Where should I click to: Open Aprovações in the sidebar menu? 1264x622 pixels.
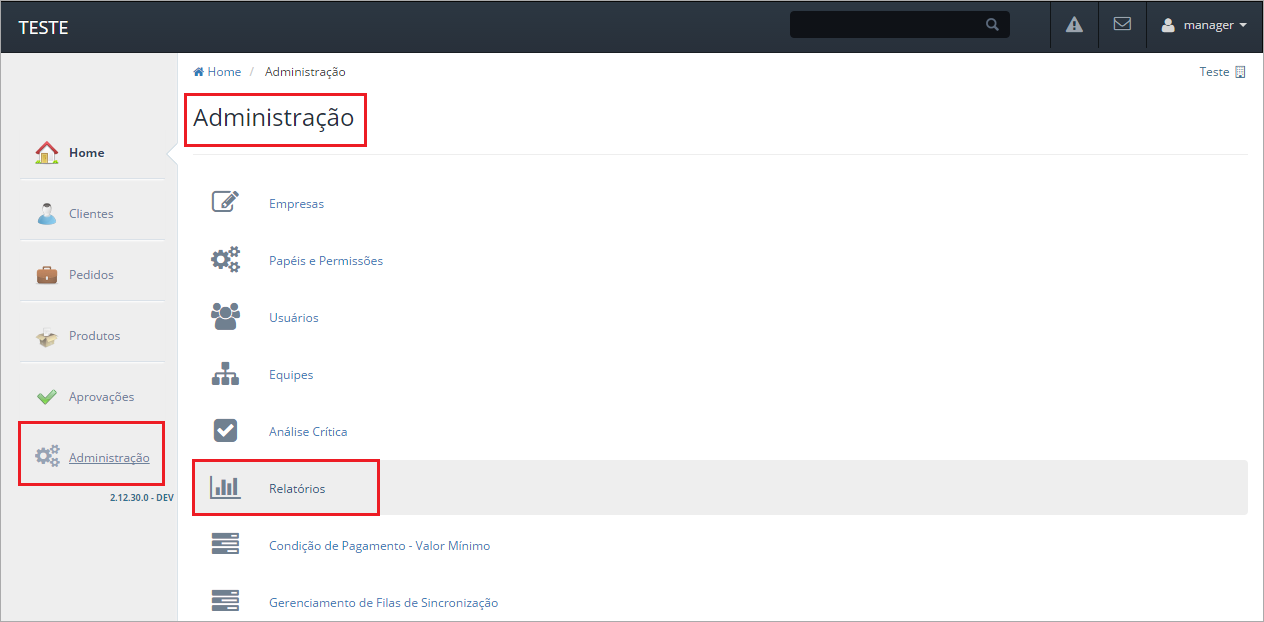tap(101, 397)
